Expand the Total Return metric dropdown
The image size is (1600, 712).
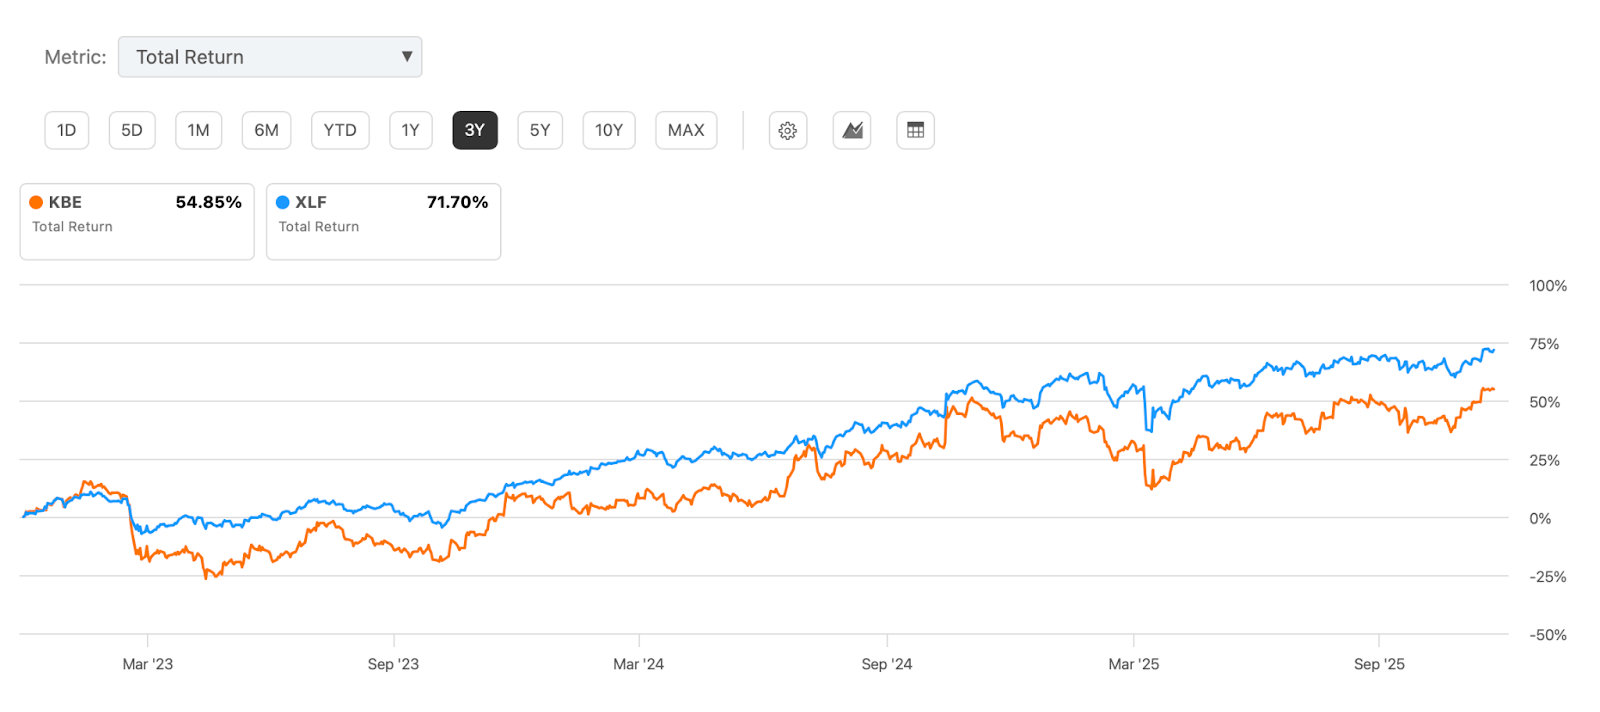click(x=270, y=57)
